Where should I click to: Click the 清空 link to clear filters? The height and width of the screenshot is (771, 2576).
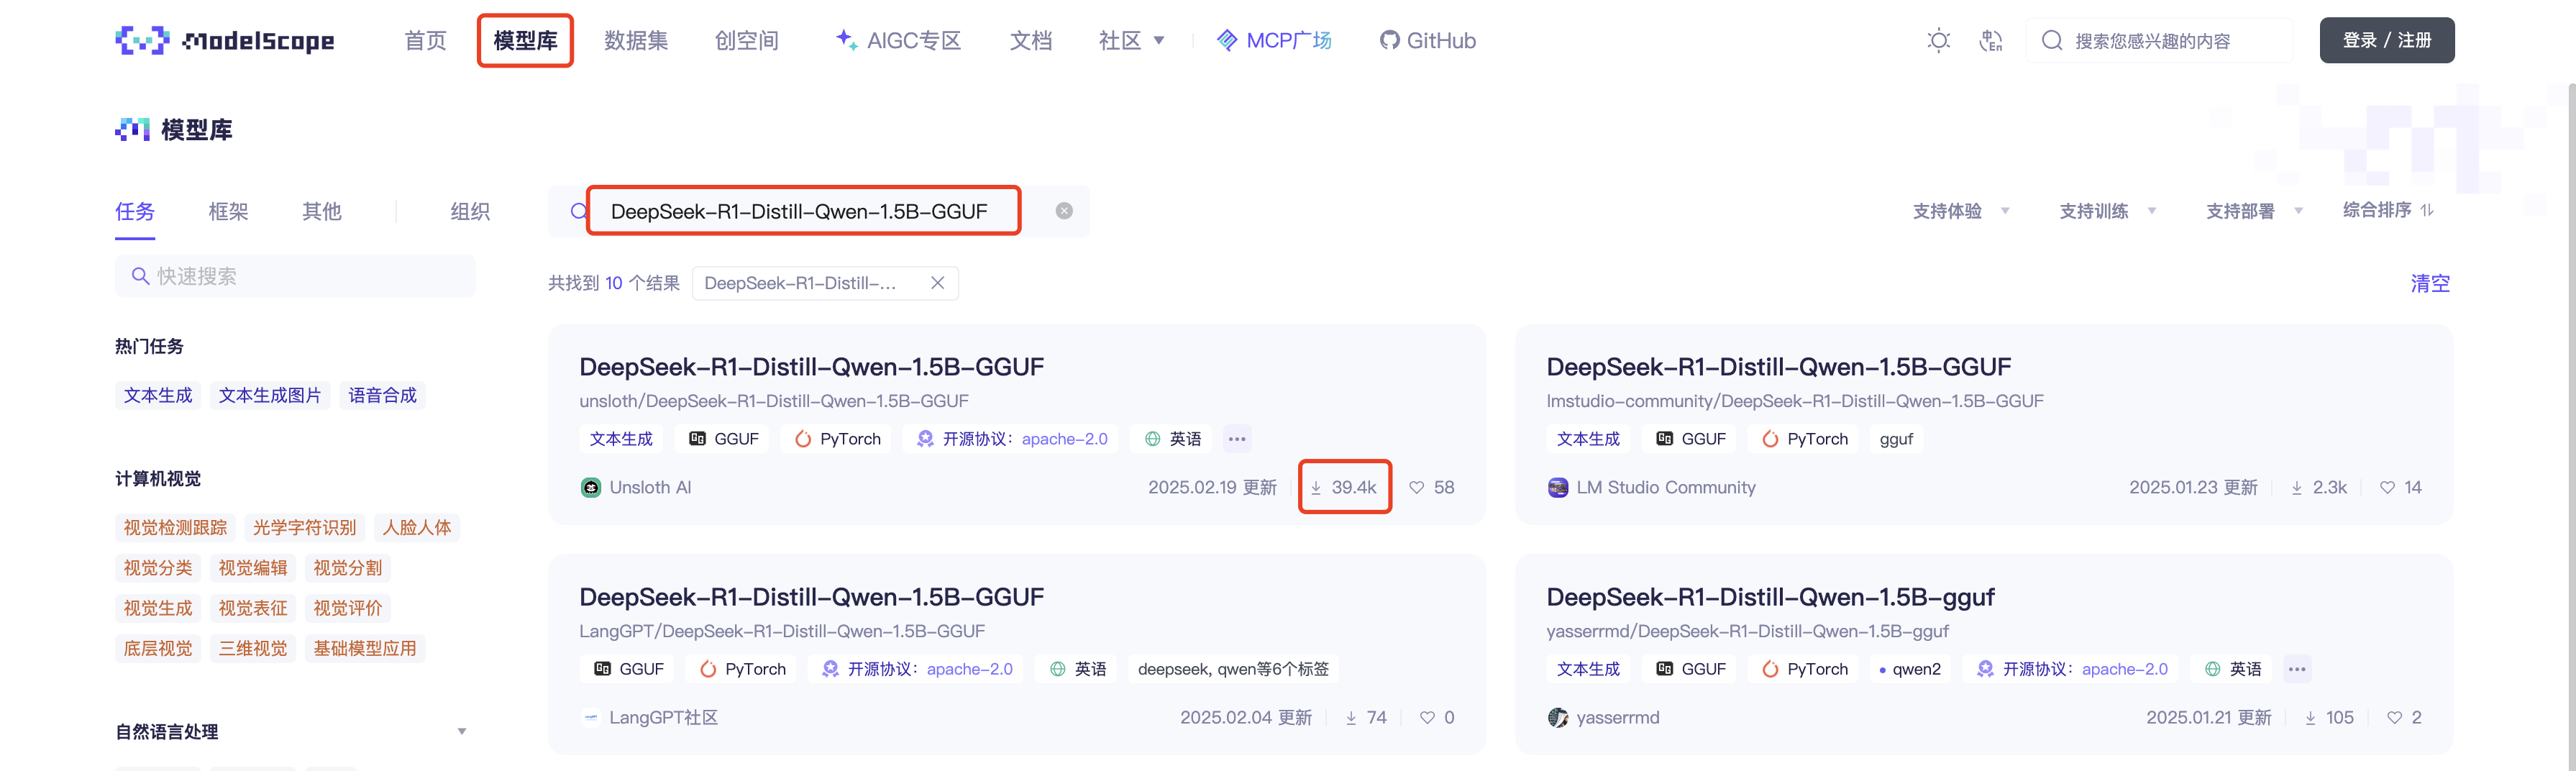[2429, 284]
